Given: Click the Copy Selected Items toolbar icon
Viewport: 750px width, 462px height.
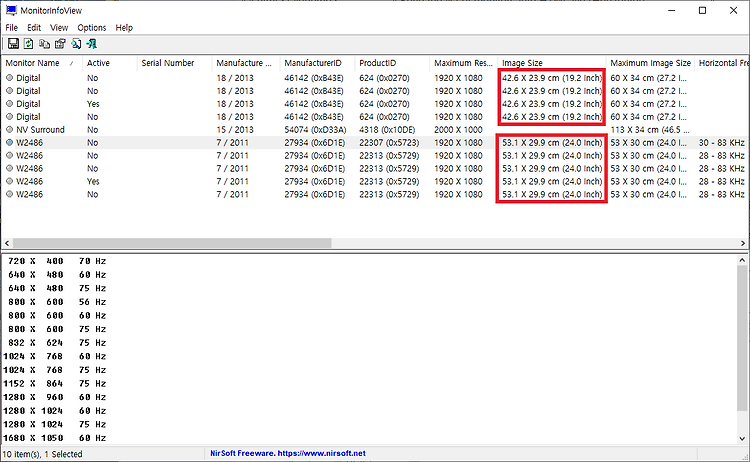Looking at the screenshot, I should pos(44,44).
